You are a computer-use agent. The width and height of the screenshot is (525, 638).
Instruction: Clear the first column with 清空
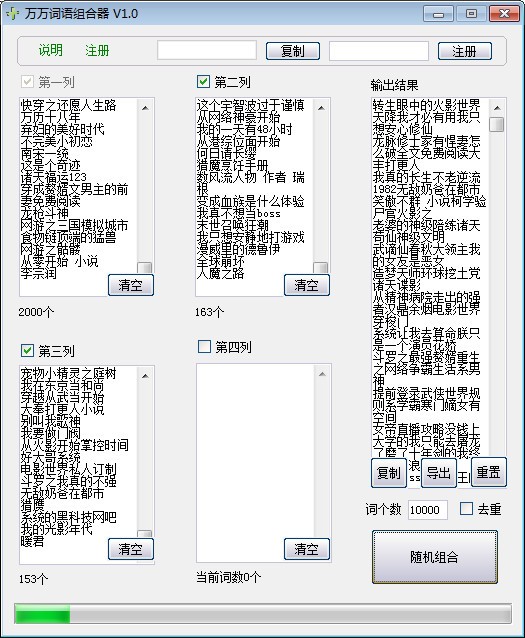[x=131, y=285]
